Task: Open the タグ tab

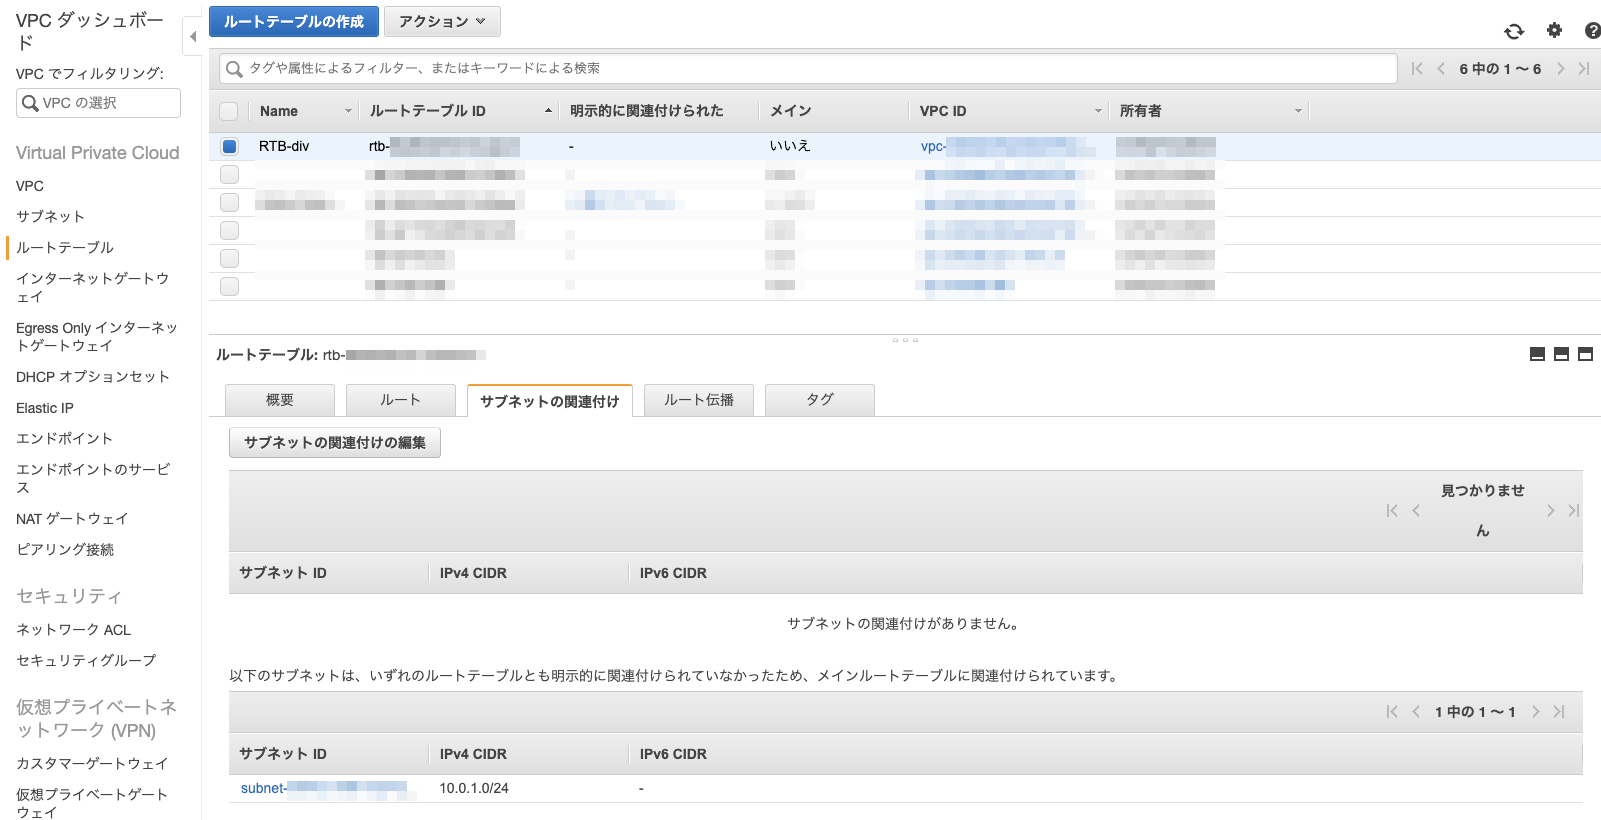Action: (820, 400)
